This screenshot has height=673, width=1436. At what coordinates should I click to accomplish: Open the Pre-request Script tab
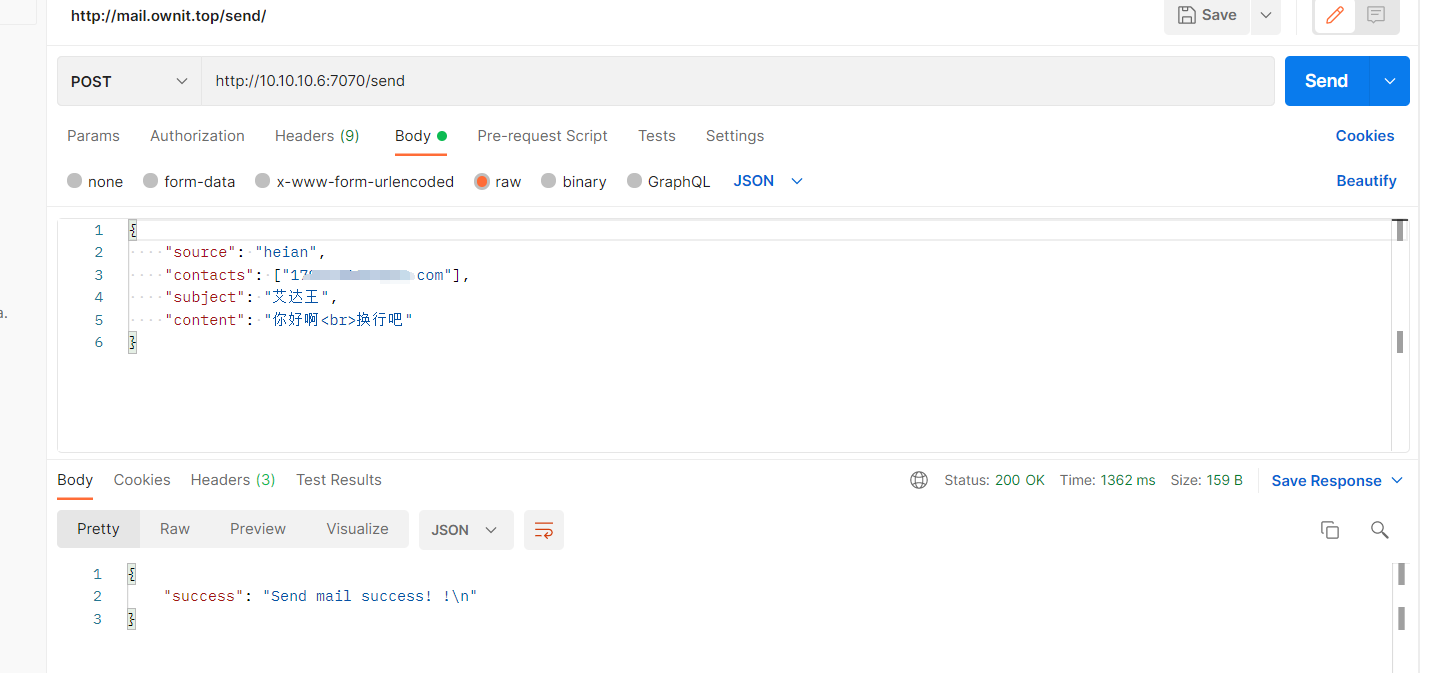tap(542, 136)
